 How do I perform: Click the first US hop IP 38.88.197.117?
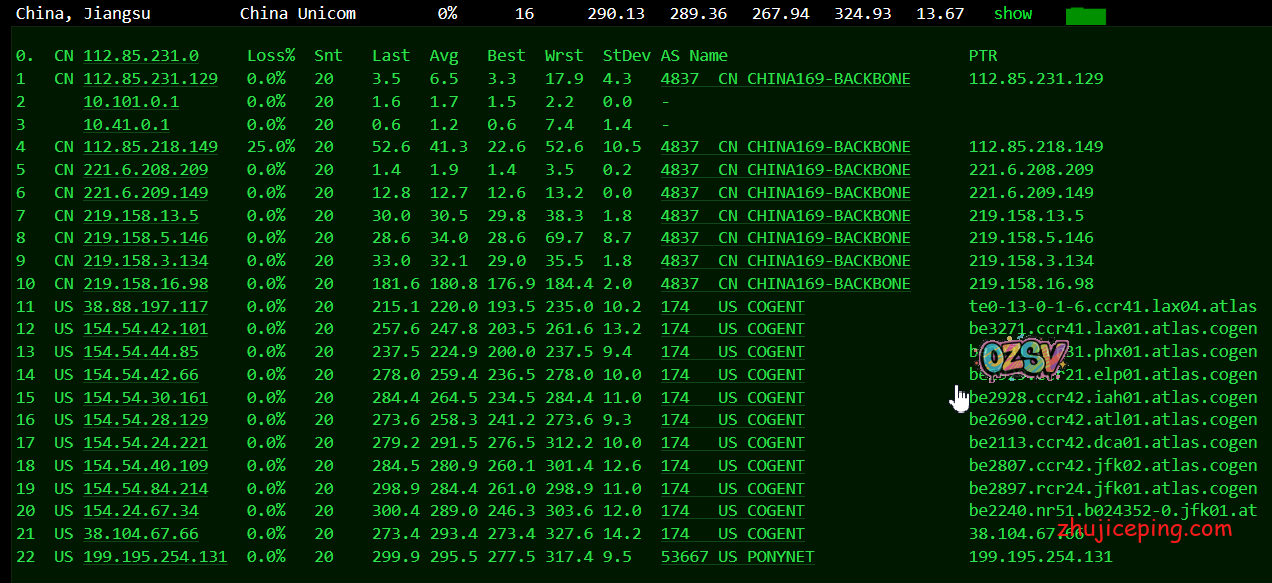[145, 307]
